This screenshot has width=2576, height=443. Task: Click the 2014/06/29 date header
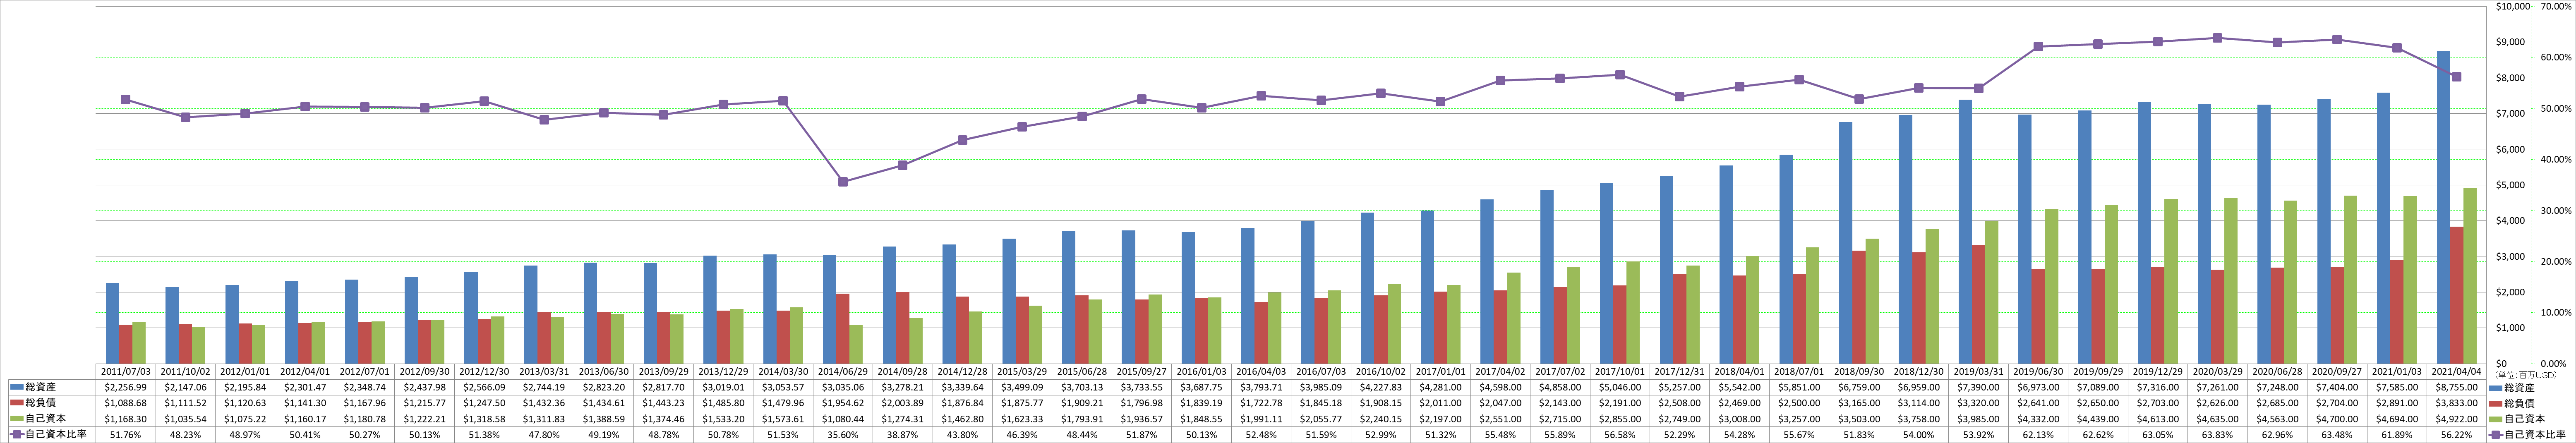843,371
